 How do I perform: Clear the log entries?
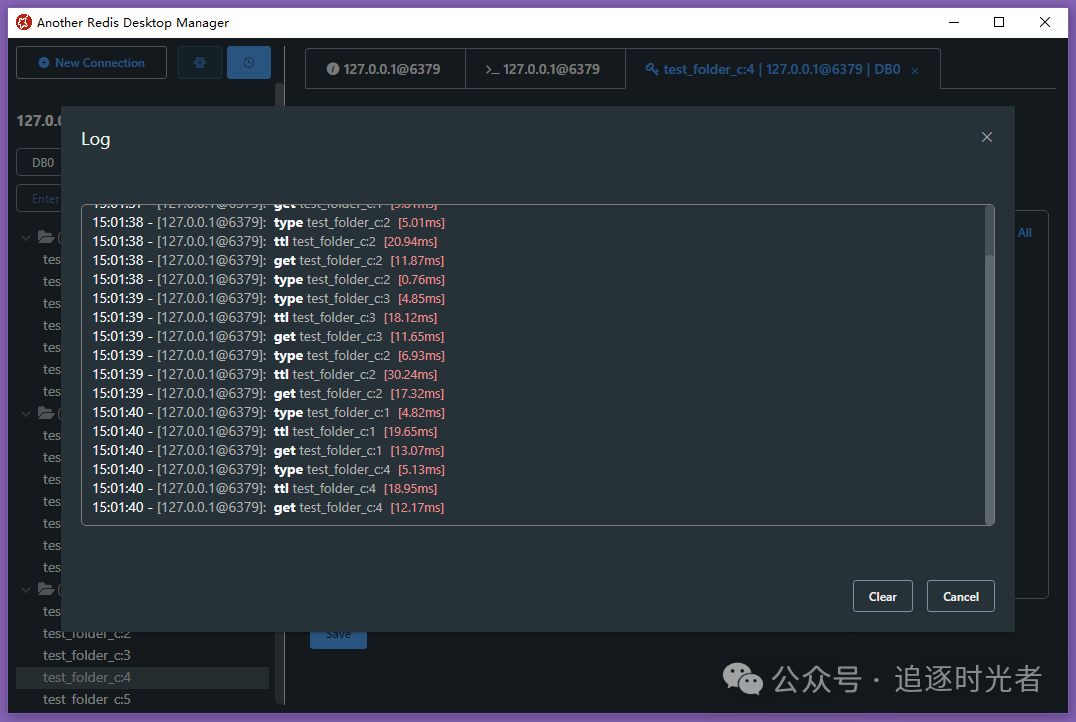coord(882,596)
